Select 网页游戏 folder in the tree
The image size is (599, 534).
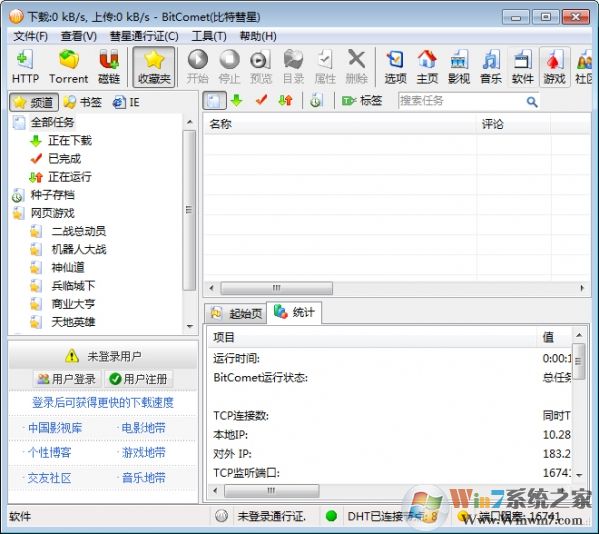52,213
